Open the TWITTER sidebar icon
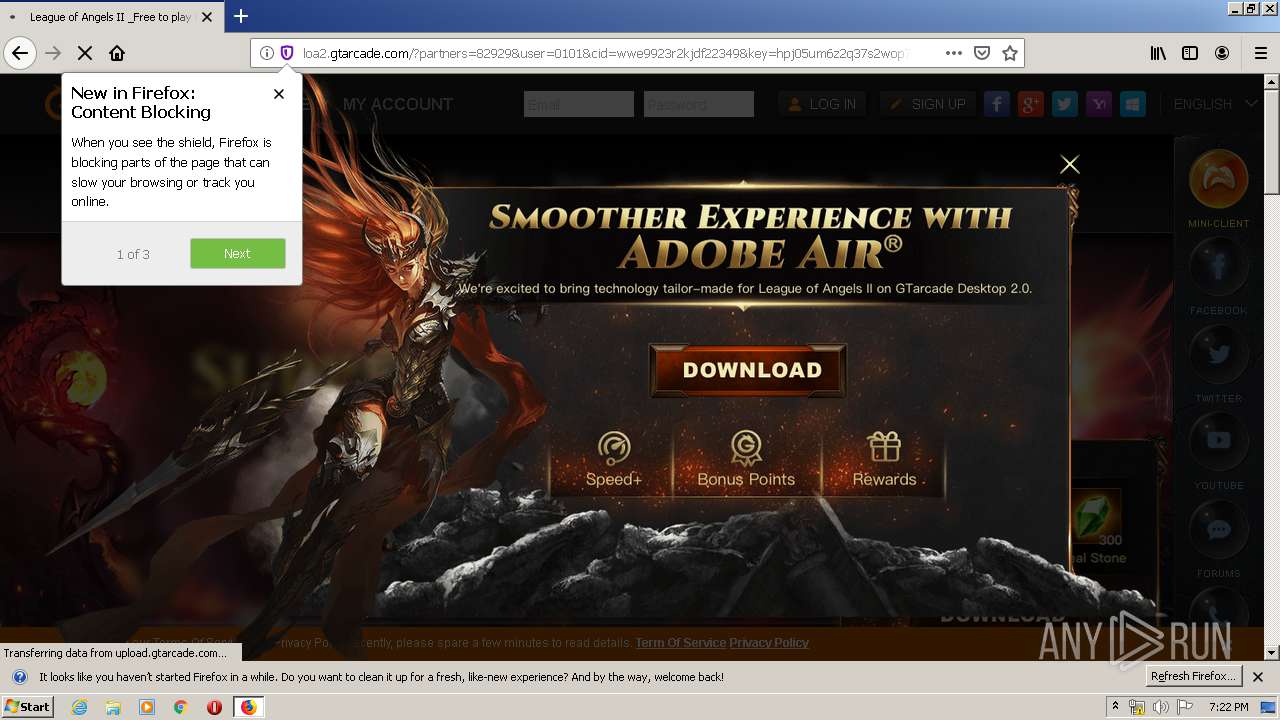Image resolution: width=1280 pixels, height=720 pixels. 1218,354
